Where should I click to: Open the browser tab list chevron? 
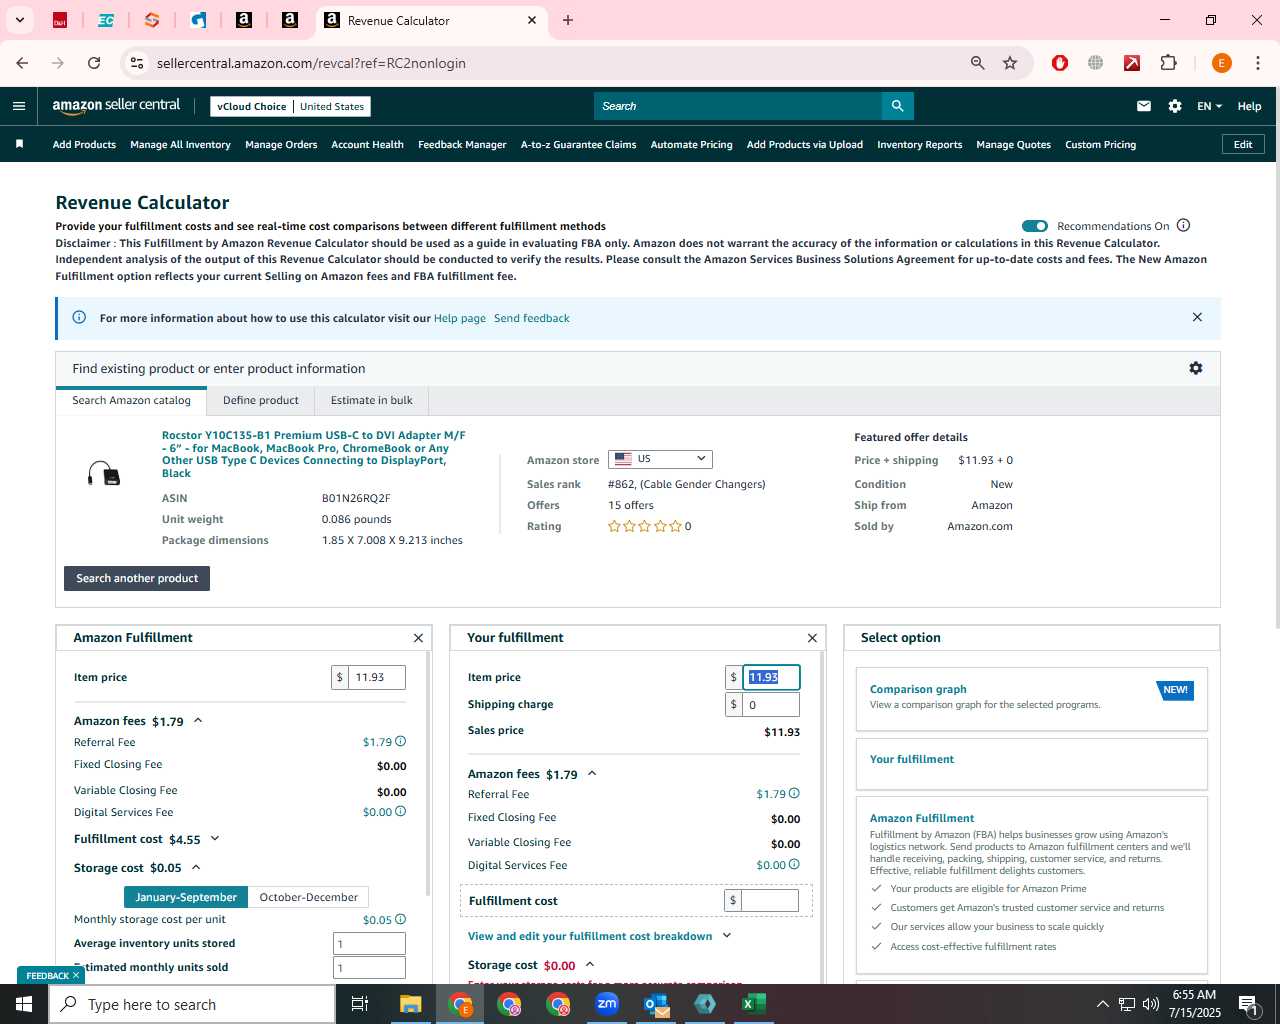[19, 20]
